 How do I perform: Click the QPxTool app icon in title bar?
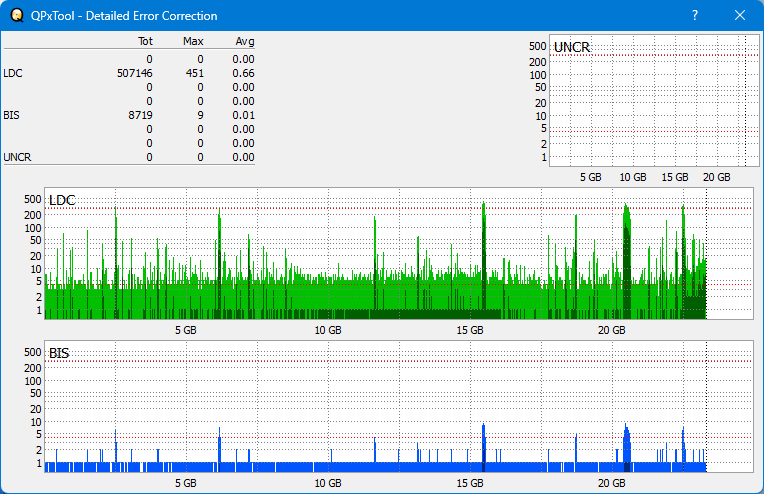pyautogui.click(x=17, y=16)
